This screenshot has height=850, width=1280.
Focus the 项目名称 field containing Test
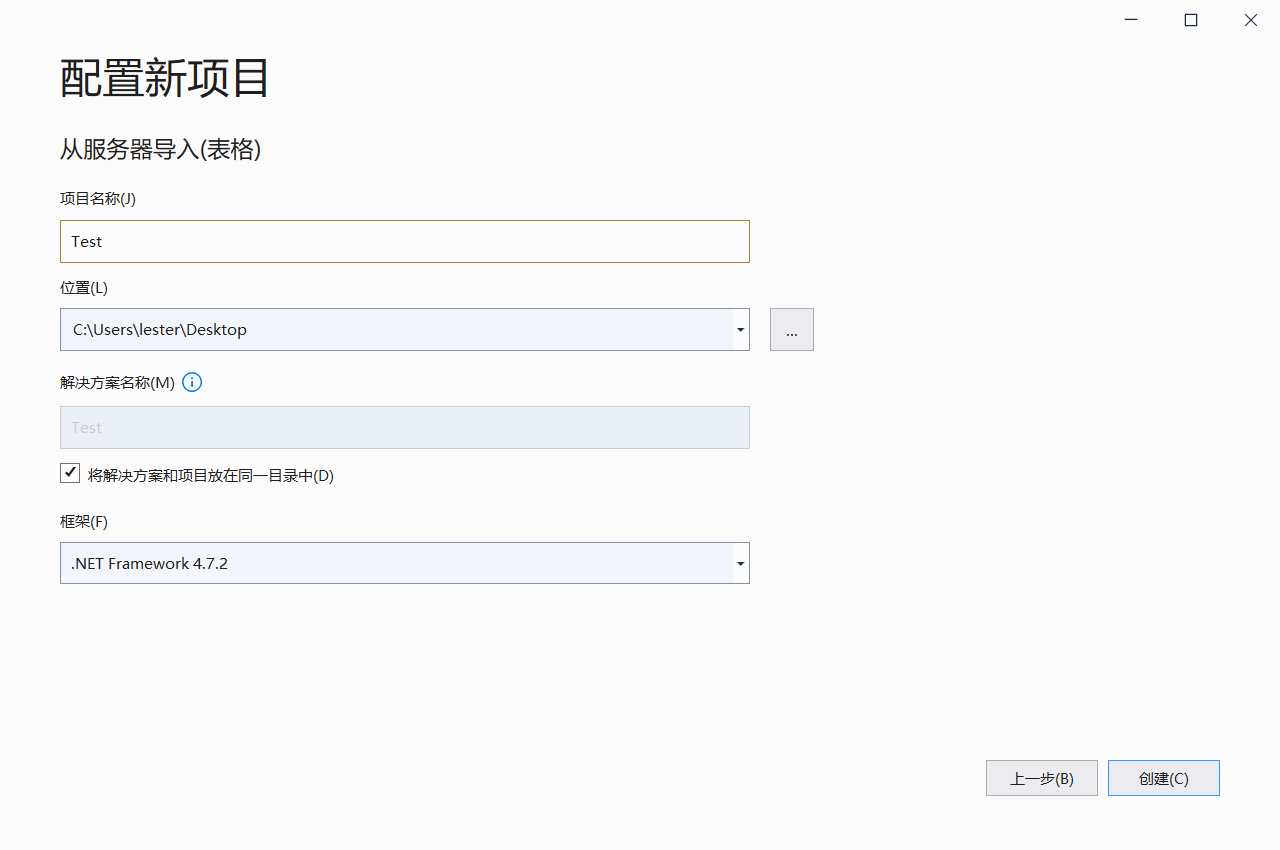(x=405, y=241)
